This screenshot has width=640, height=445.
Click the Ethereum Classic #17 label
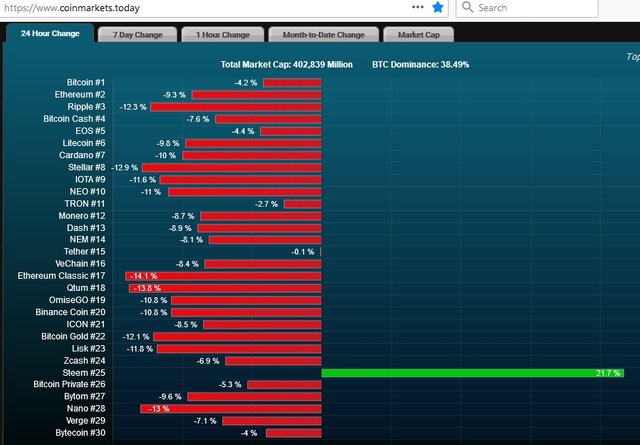pos(61,276)
